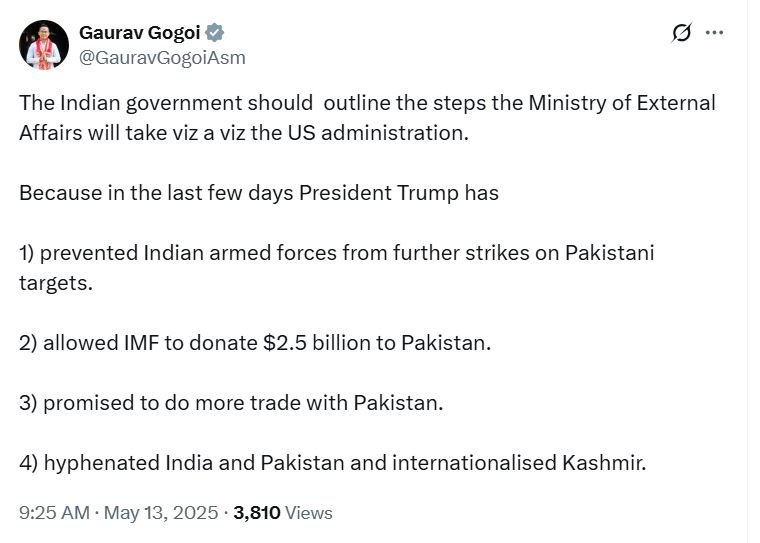Open Gaurav Gogoi's profile picture
Image resolution: width=760 pixels, height=543 pixels.
tap(44, 45)
